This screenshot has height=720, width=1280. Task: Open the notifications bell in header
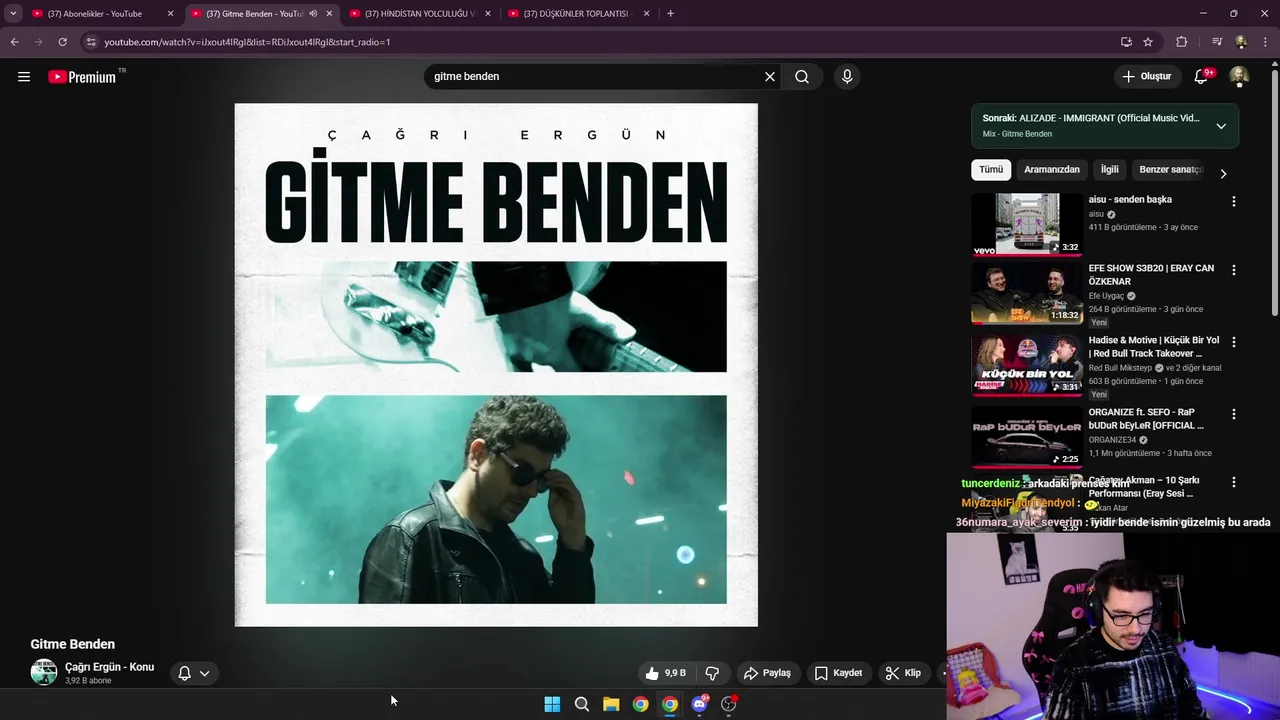point(1202,76)
